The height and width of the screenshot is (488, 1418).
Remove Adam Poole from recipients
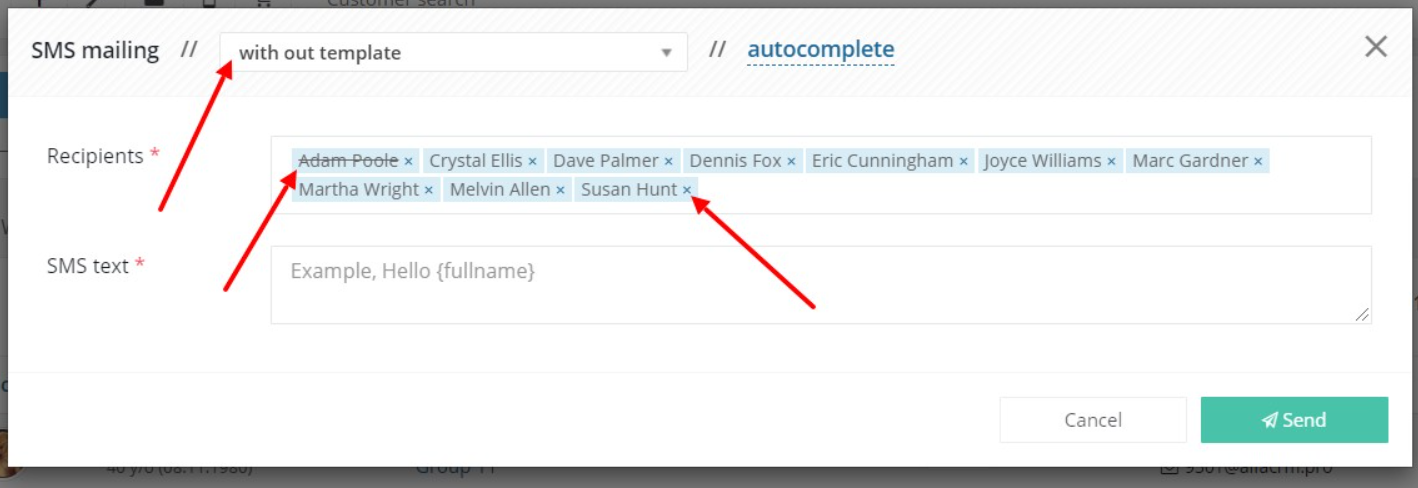tap(408, 161)
